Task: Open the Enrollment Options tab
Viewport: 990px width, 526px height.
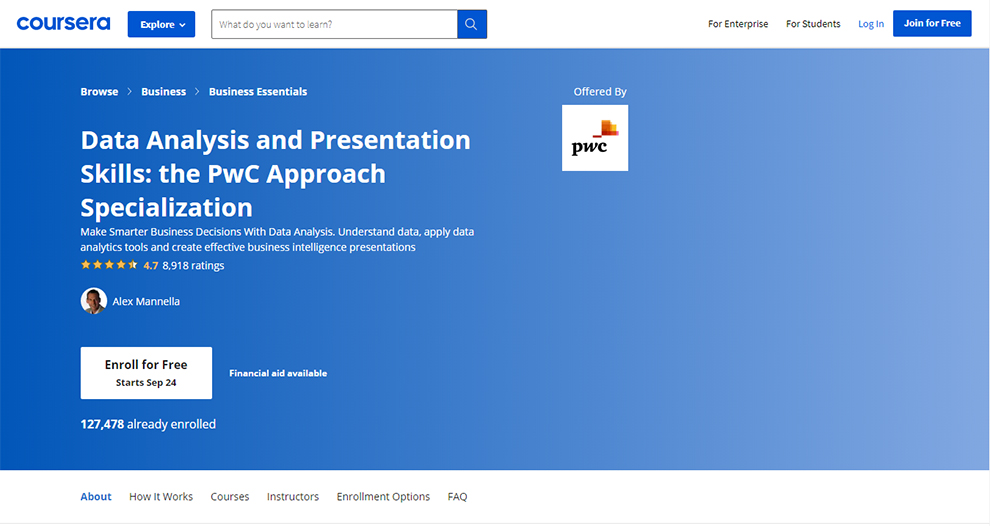Action: coord(383,497)
